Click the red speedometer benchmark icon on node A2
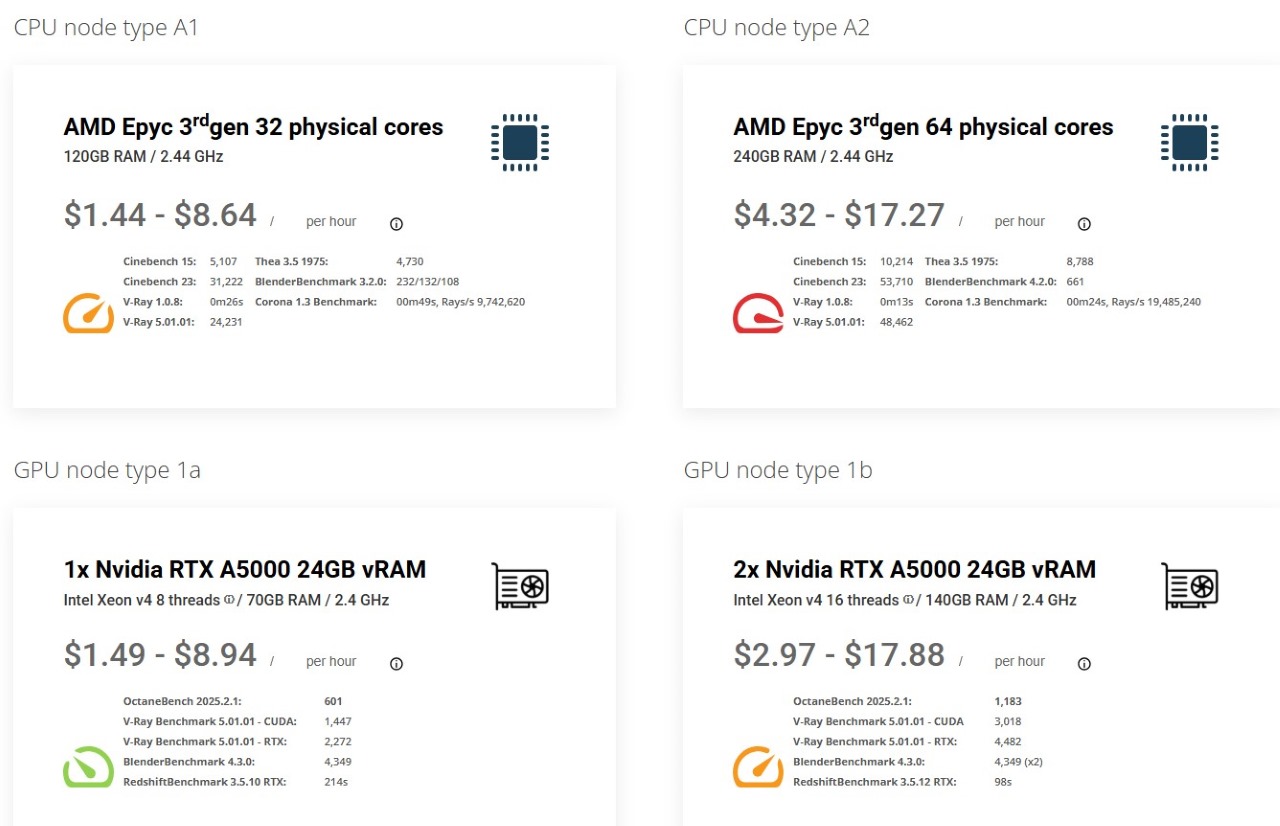This screenshot has height=826, width=1280. (x=758, y=313)
